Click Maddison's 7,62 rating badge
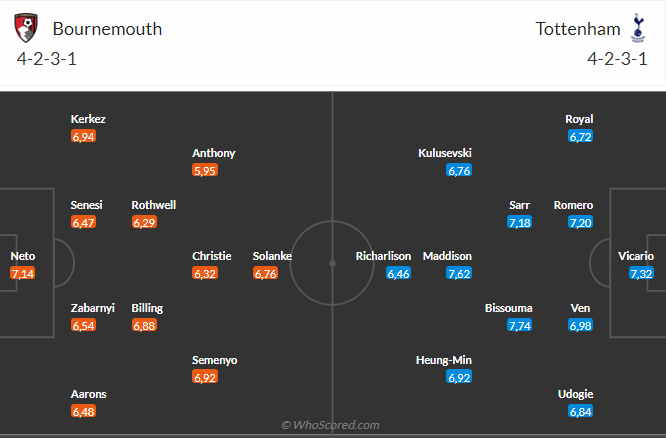The image size is (666, 438). pos(459,273)
